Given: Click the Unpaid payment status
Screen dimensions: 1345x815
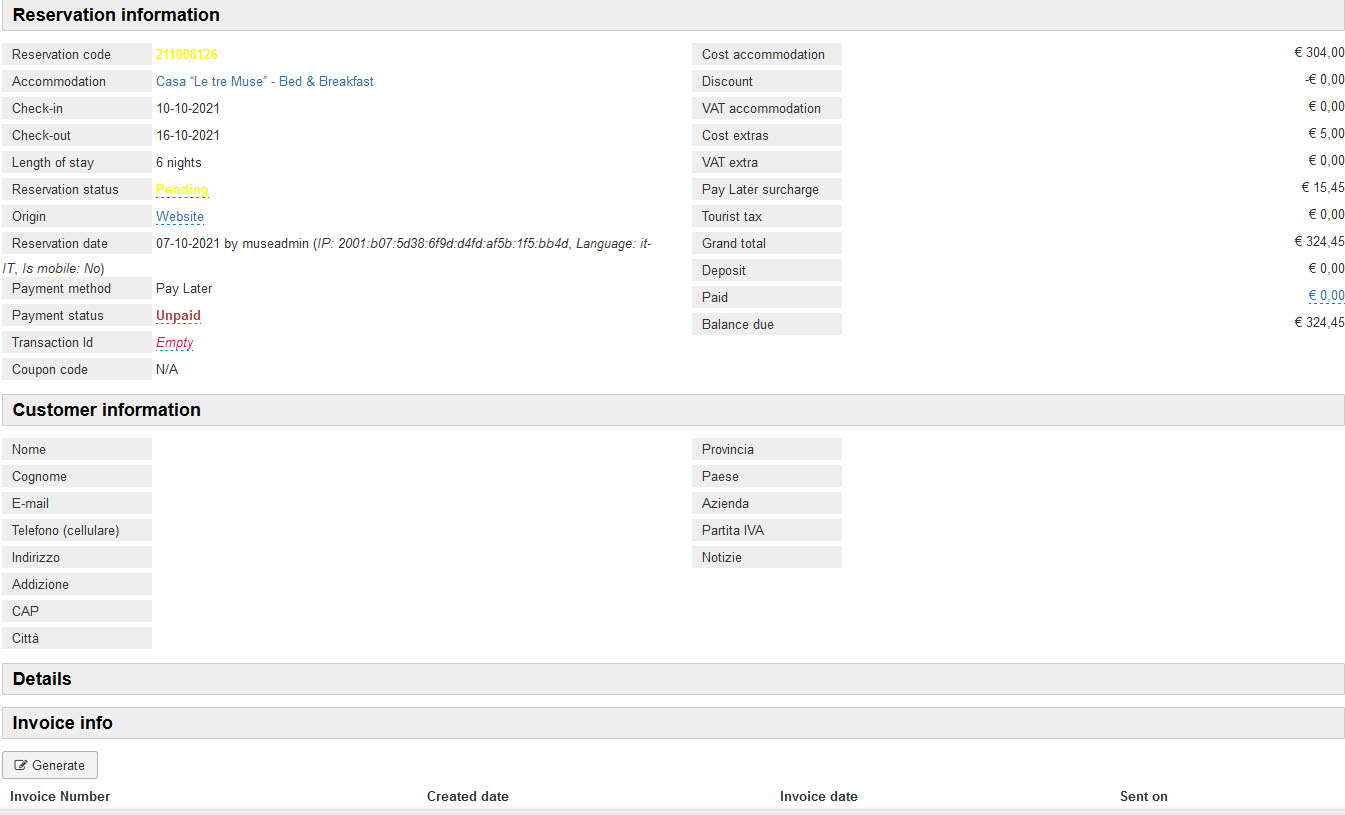Looking at the screenshot, I should tap(178, 315).
